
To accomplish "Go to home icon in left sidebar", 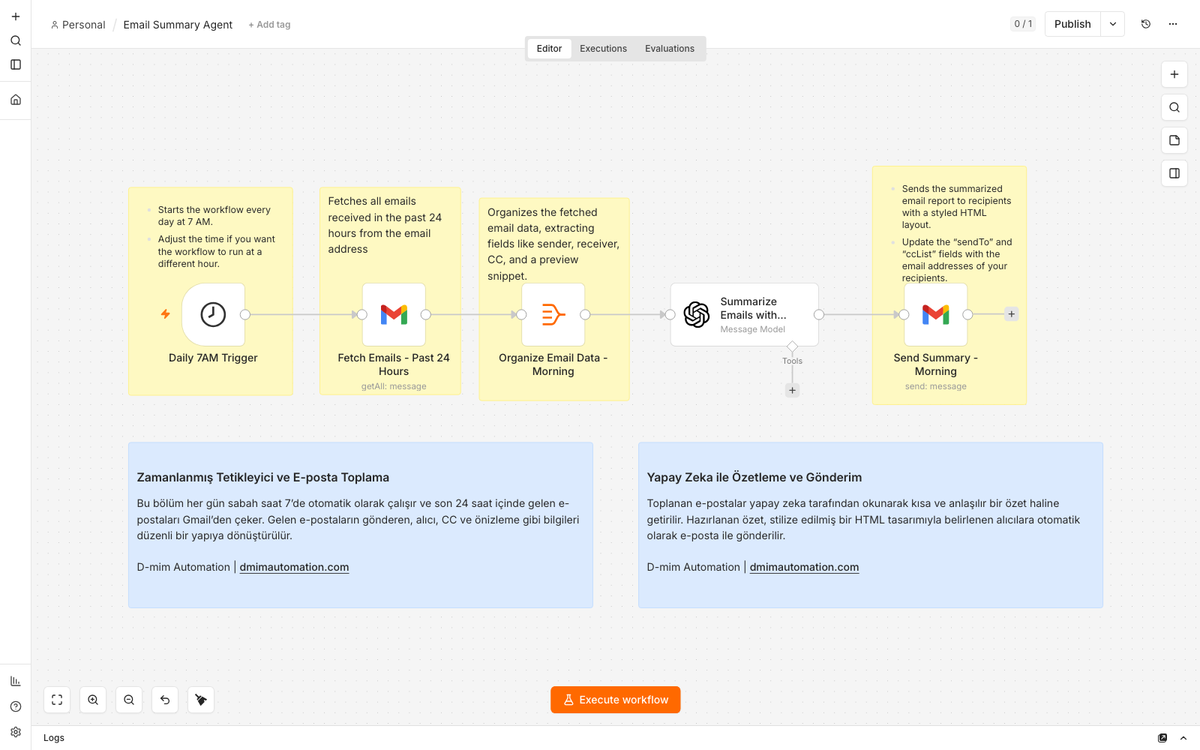I will (x=15, y=100).
